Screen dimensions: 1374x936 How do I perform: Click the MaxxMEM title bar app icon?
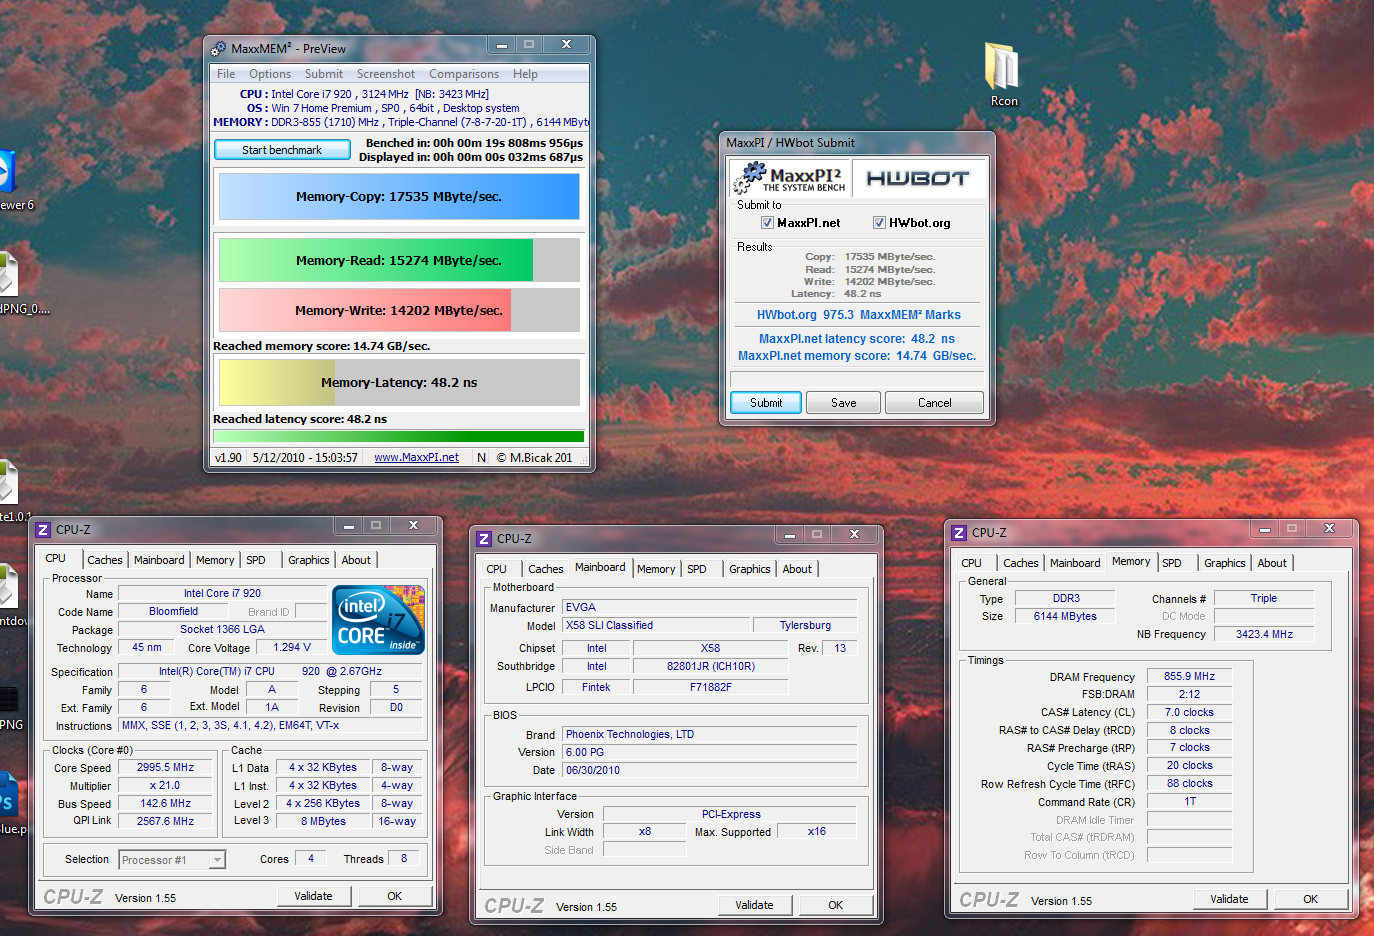point(219,48)
